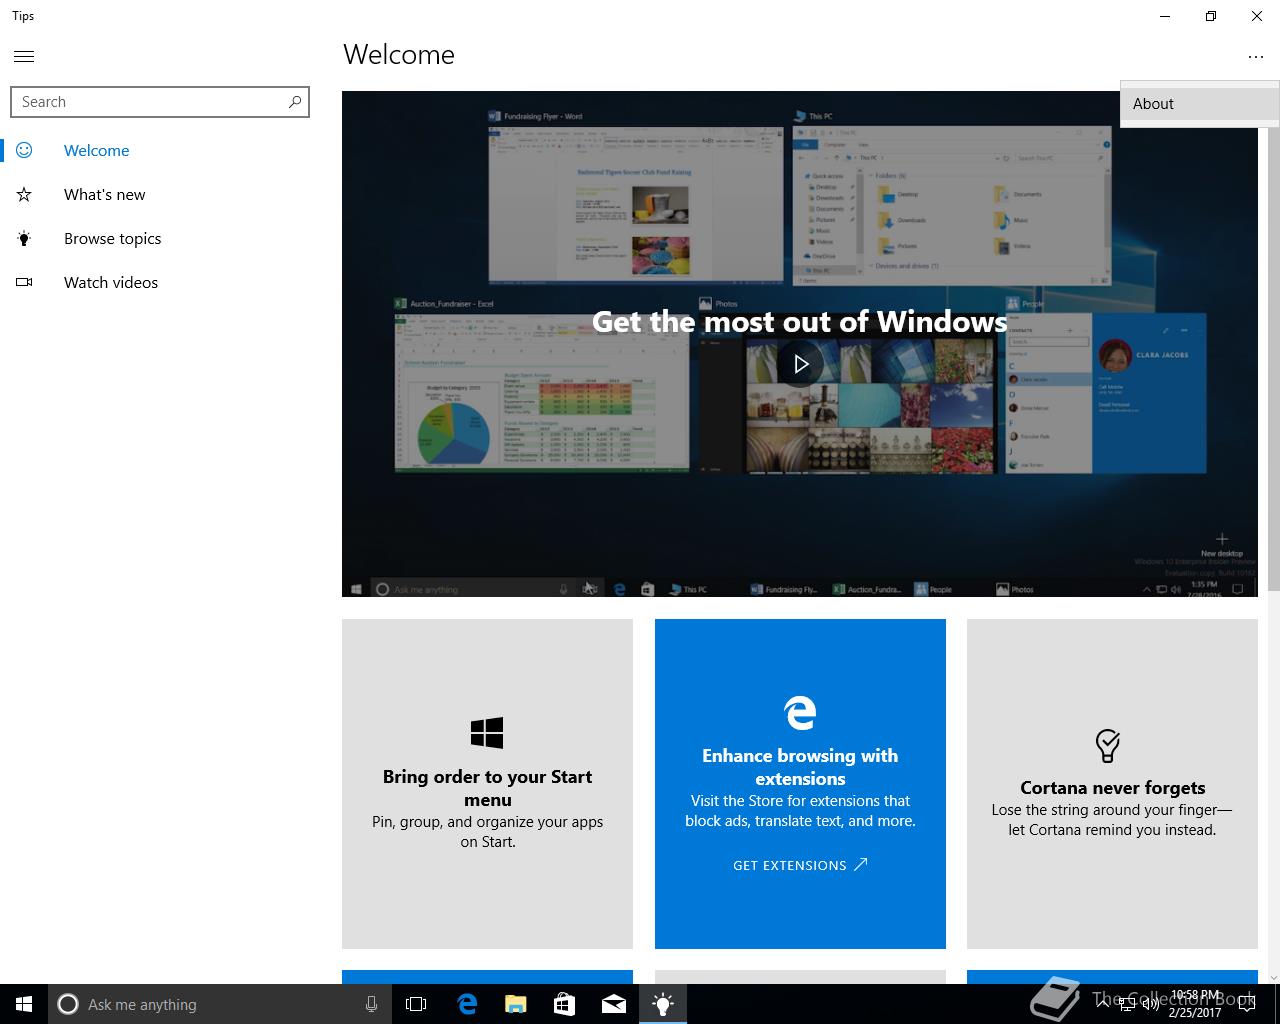Click the lightbulb icon on Cortana tile
Screen dimensions: 1280x1024
1107,746
